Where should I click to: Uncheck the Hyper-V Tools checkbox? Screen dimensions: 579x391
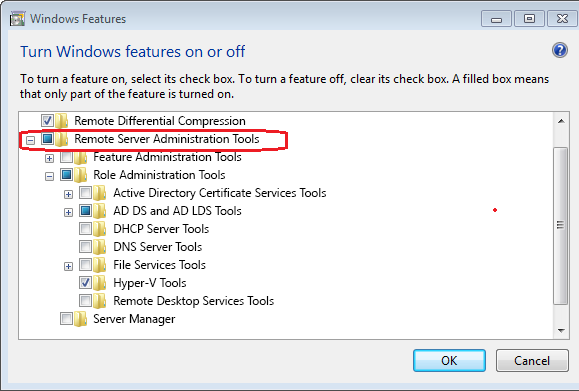pyautogui.click(x=85, y=282)
